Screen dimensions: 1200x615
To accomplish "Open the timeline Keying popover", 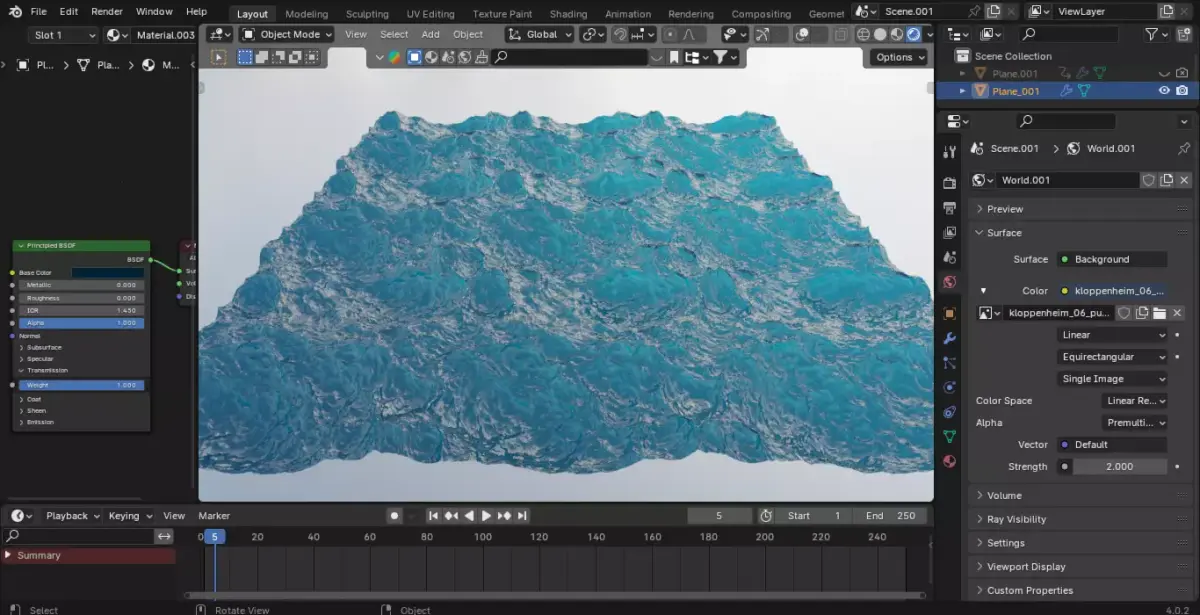I will [130, 516].
